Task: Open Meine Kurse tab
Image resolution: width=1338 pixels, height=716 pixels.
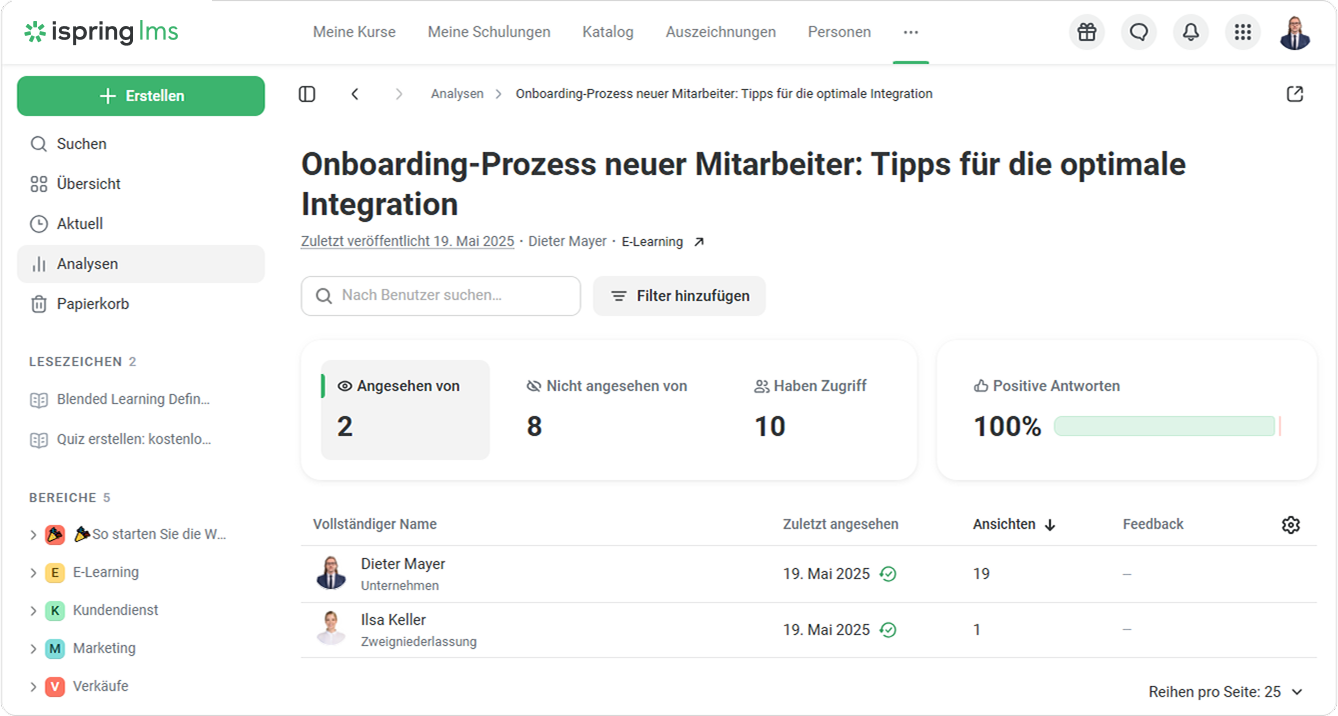Action: click(x=354, y=32)
